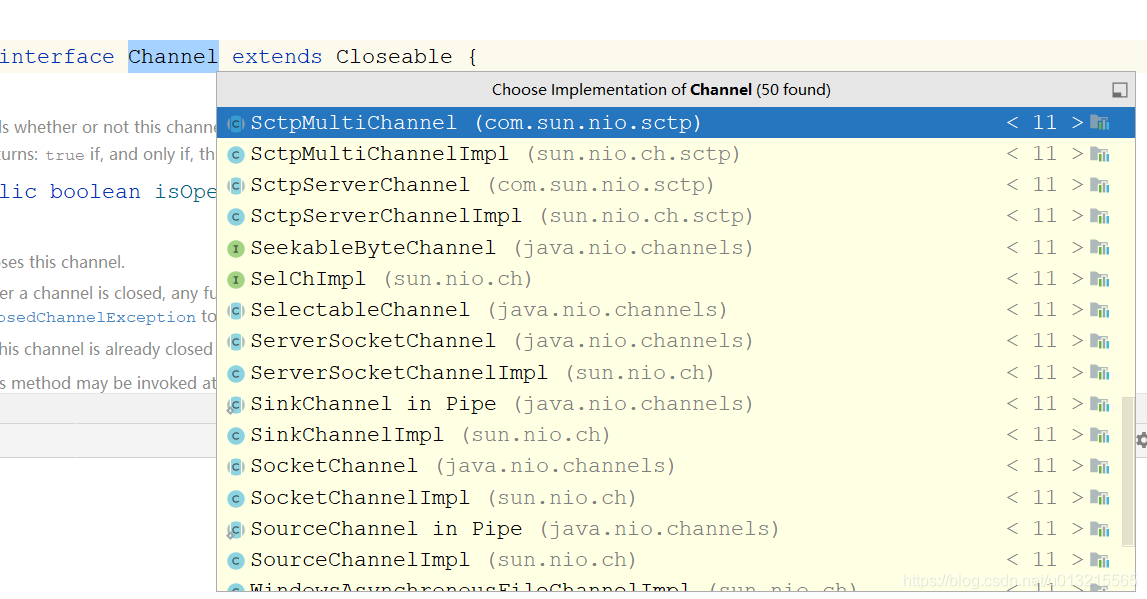Screen dimensions: 1147x599
Task: Select ServerSocketChannel abstract class entry
Action: (x=676, y=342)
